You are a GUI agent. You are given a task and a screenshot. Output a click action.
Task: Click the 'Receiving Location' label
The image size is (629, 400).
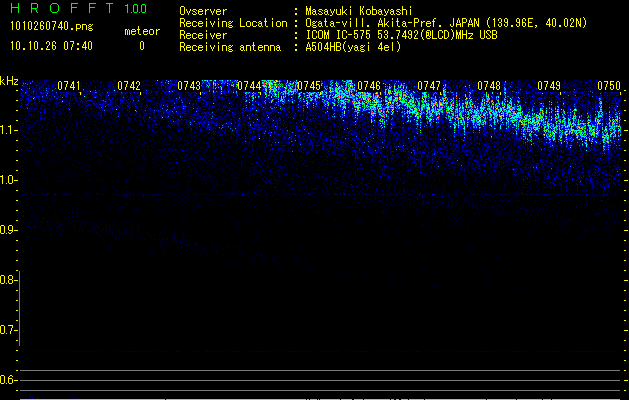[233, 23]
